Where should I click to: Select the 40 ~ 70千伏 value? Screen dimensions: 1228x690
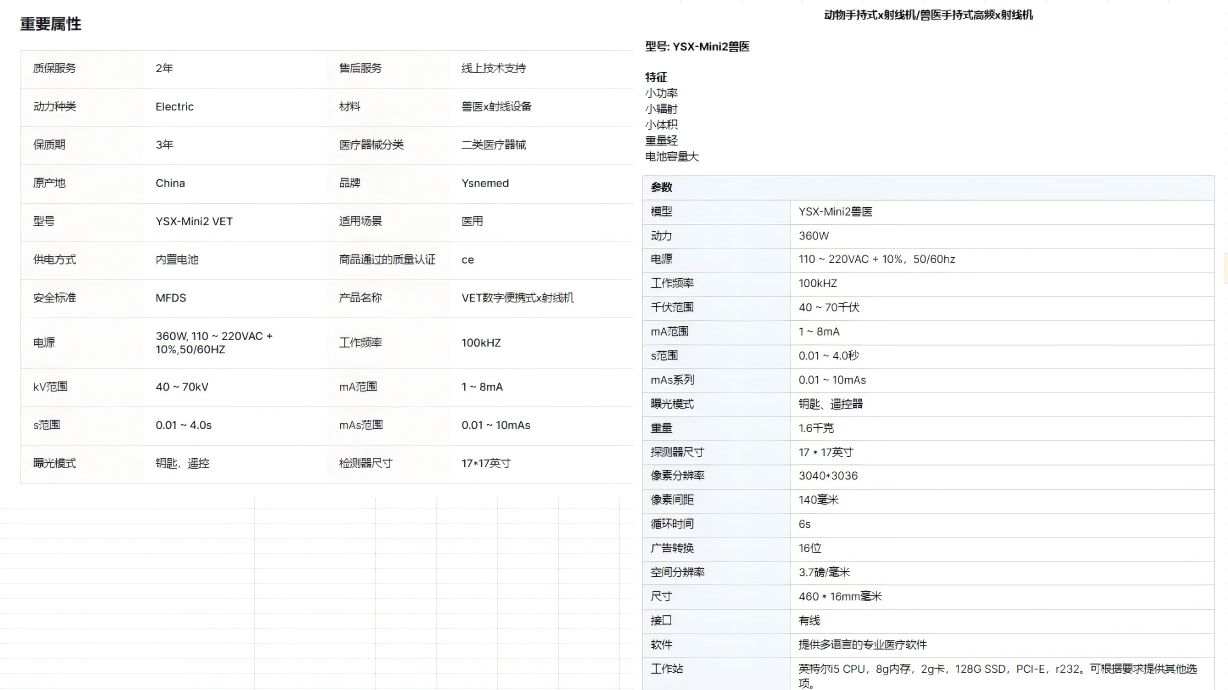pyautogui.click(x=829, y=308)
